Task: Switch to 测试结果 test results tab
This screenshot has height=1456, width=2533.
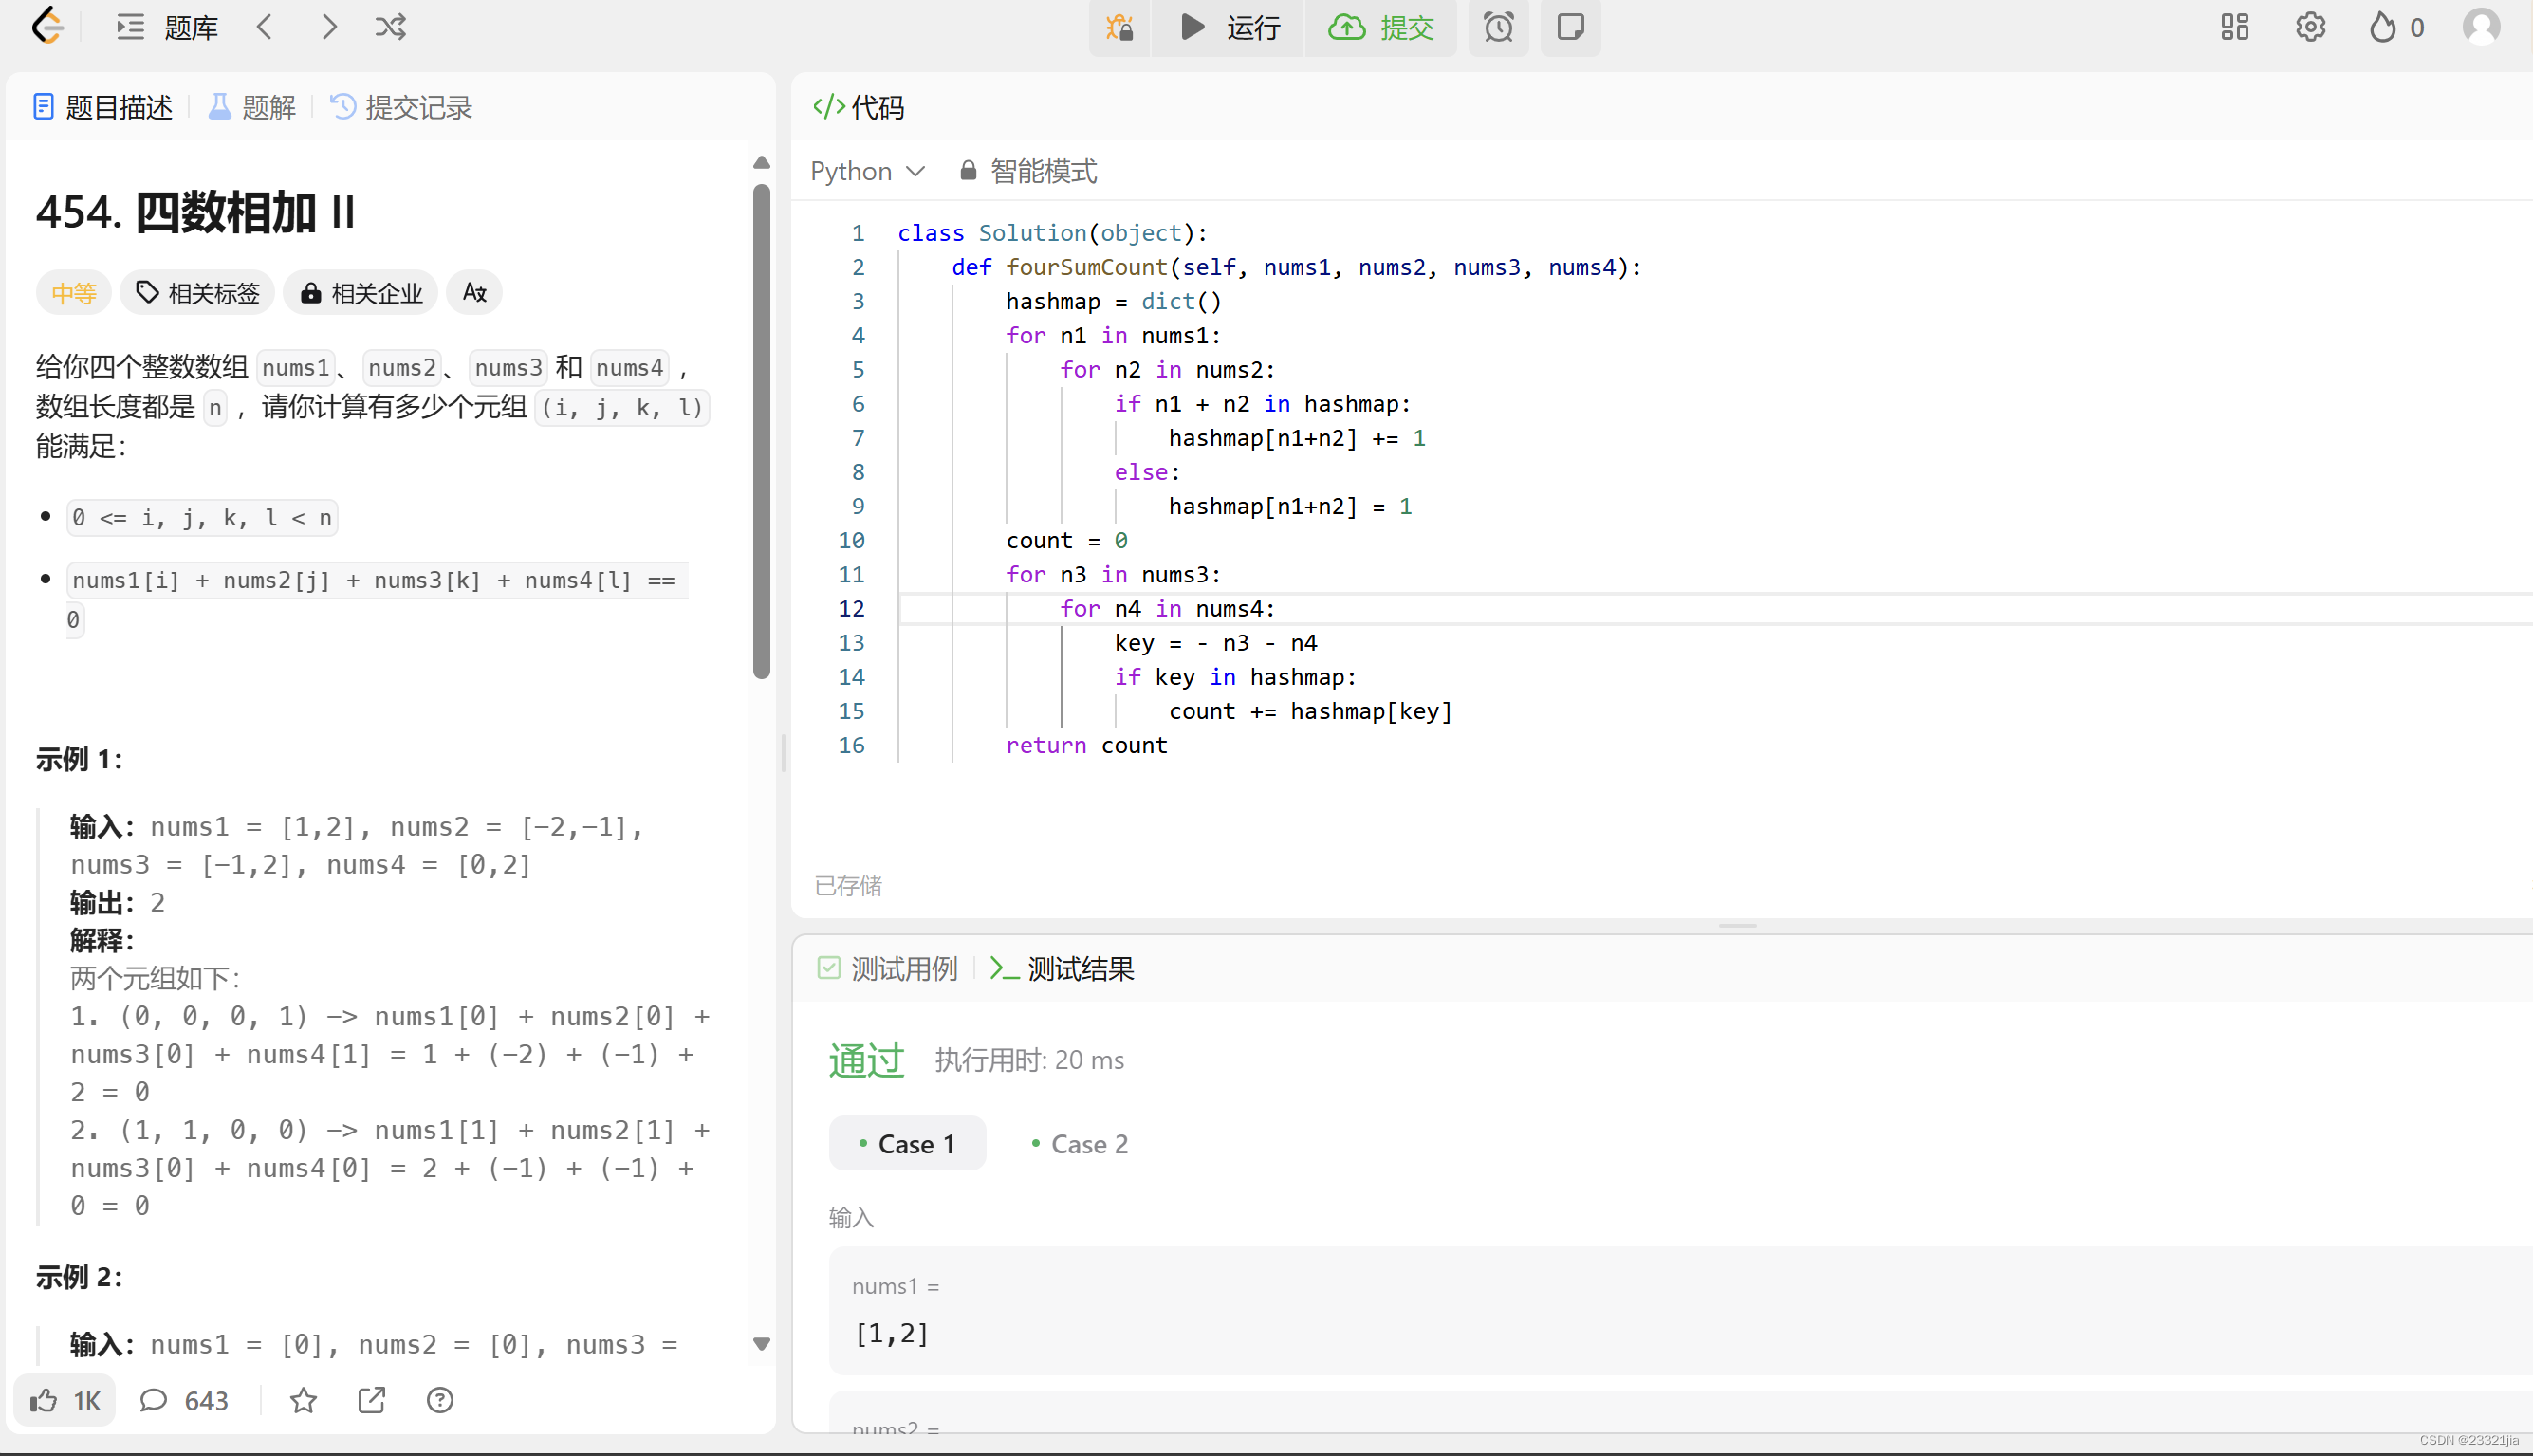Action: click(1061, 968)
